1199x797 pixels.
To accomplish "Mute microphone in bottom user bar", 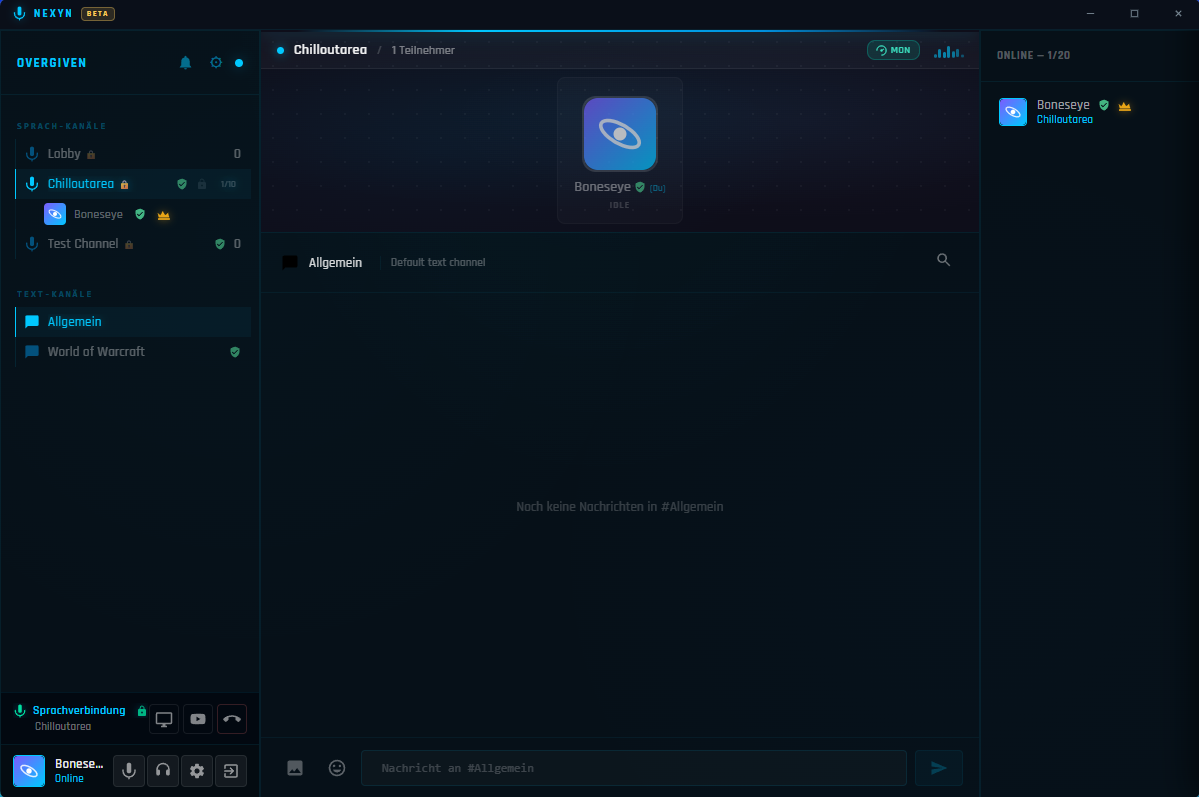I will coord(129,770).
